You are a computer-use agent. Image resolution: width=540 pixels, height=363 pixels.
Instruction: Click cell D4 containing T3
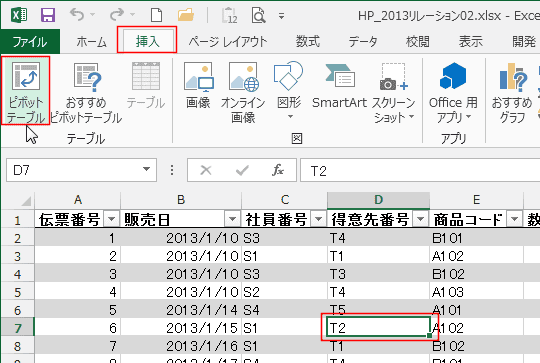(x=378, y=274)
